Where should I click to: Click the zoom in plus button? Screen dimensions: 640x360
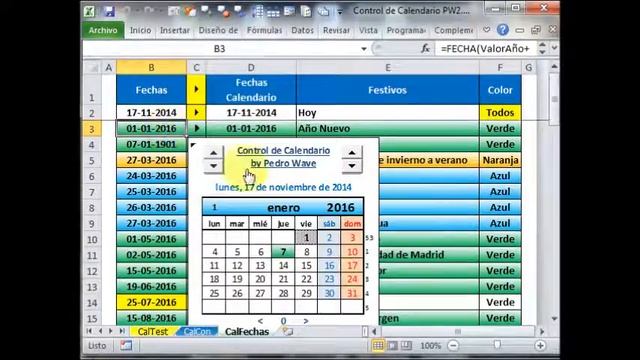[540, 346]
